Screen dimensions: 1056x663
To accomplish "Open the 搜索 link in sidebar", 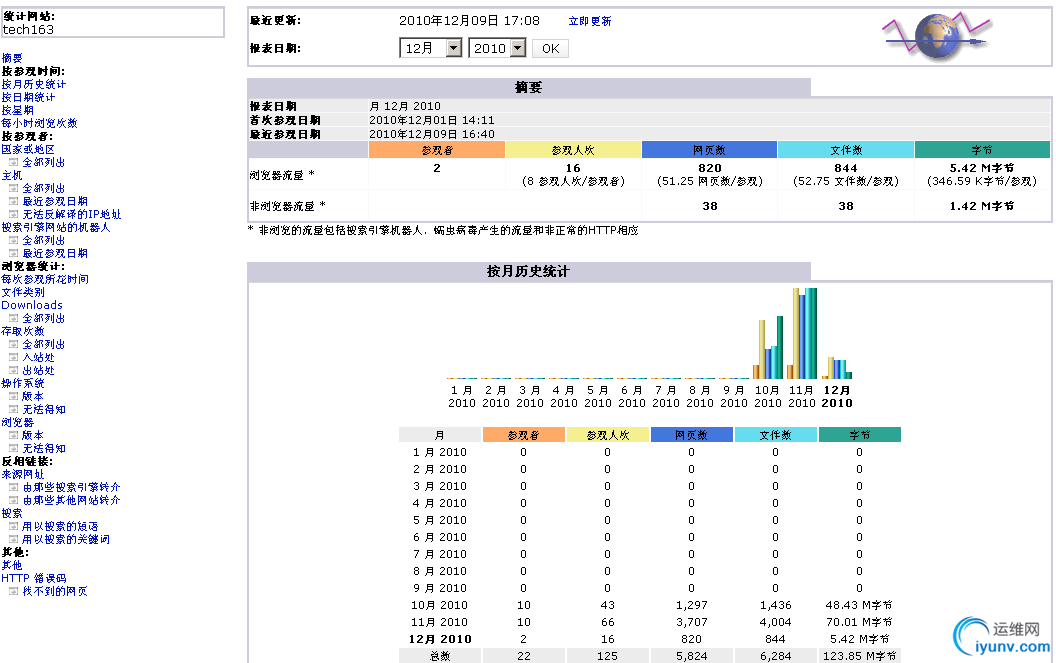I will pyautogui.click(x=12, y=513).
